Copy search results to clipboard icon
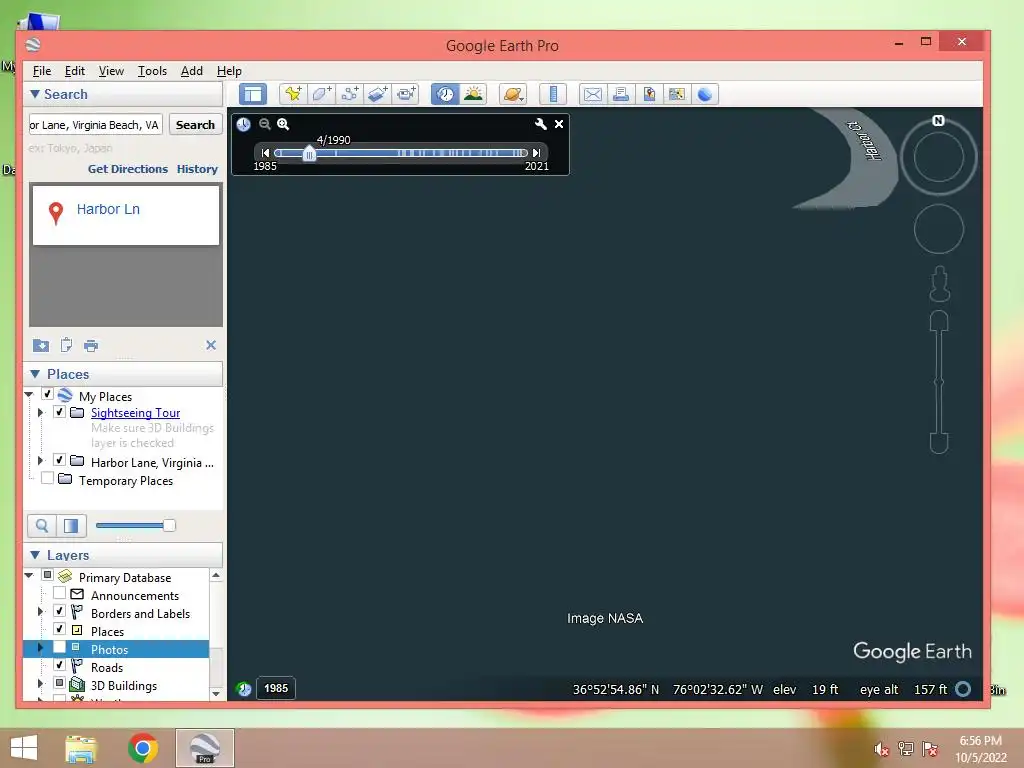1024x768 pixels. pos(66,345)
